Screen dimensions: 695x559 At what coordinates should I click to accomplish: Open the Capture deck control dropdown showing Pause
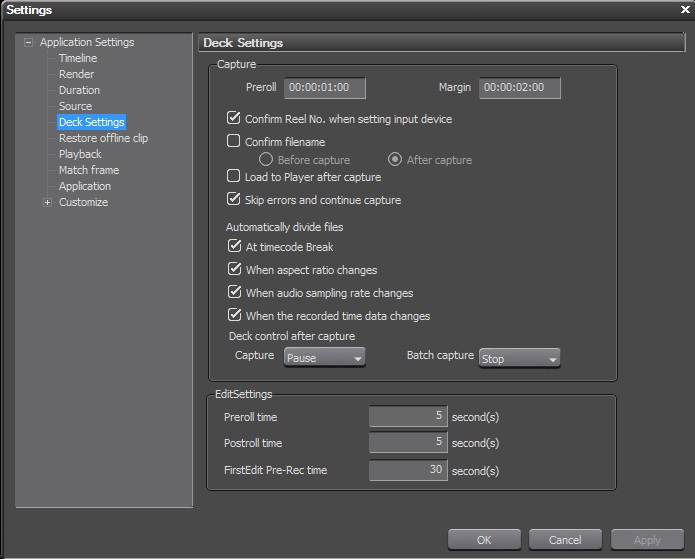[x=324, y=358]
